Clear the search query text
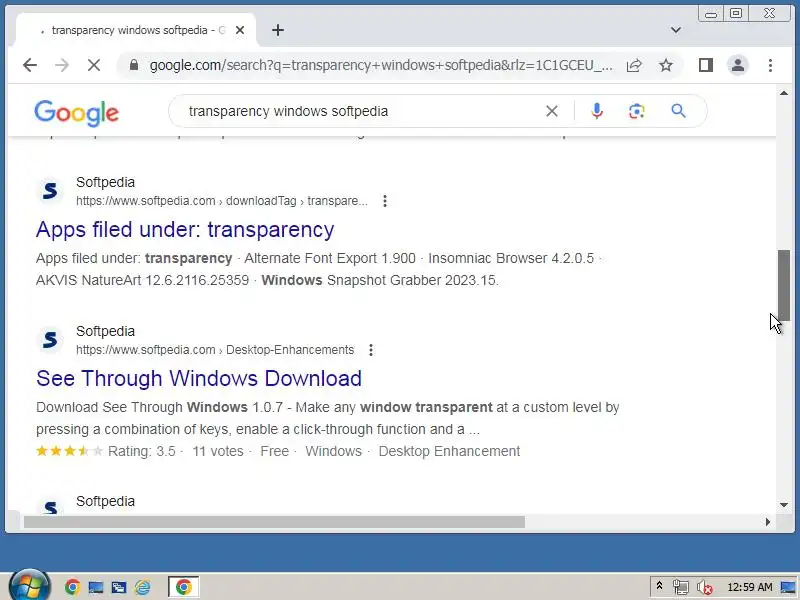 [552, 111]
